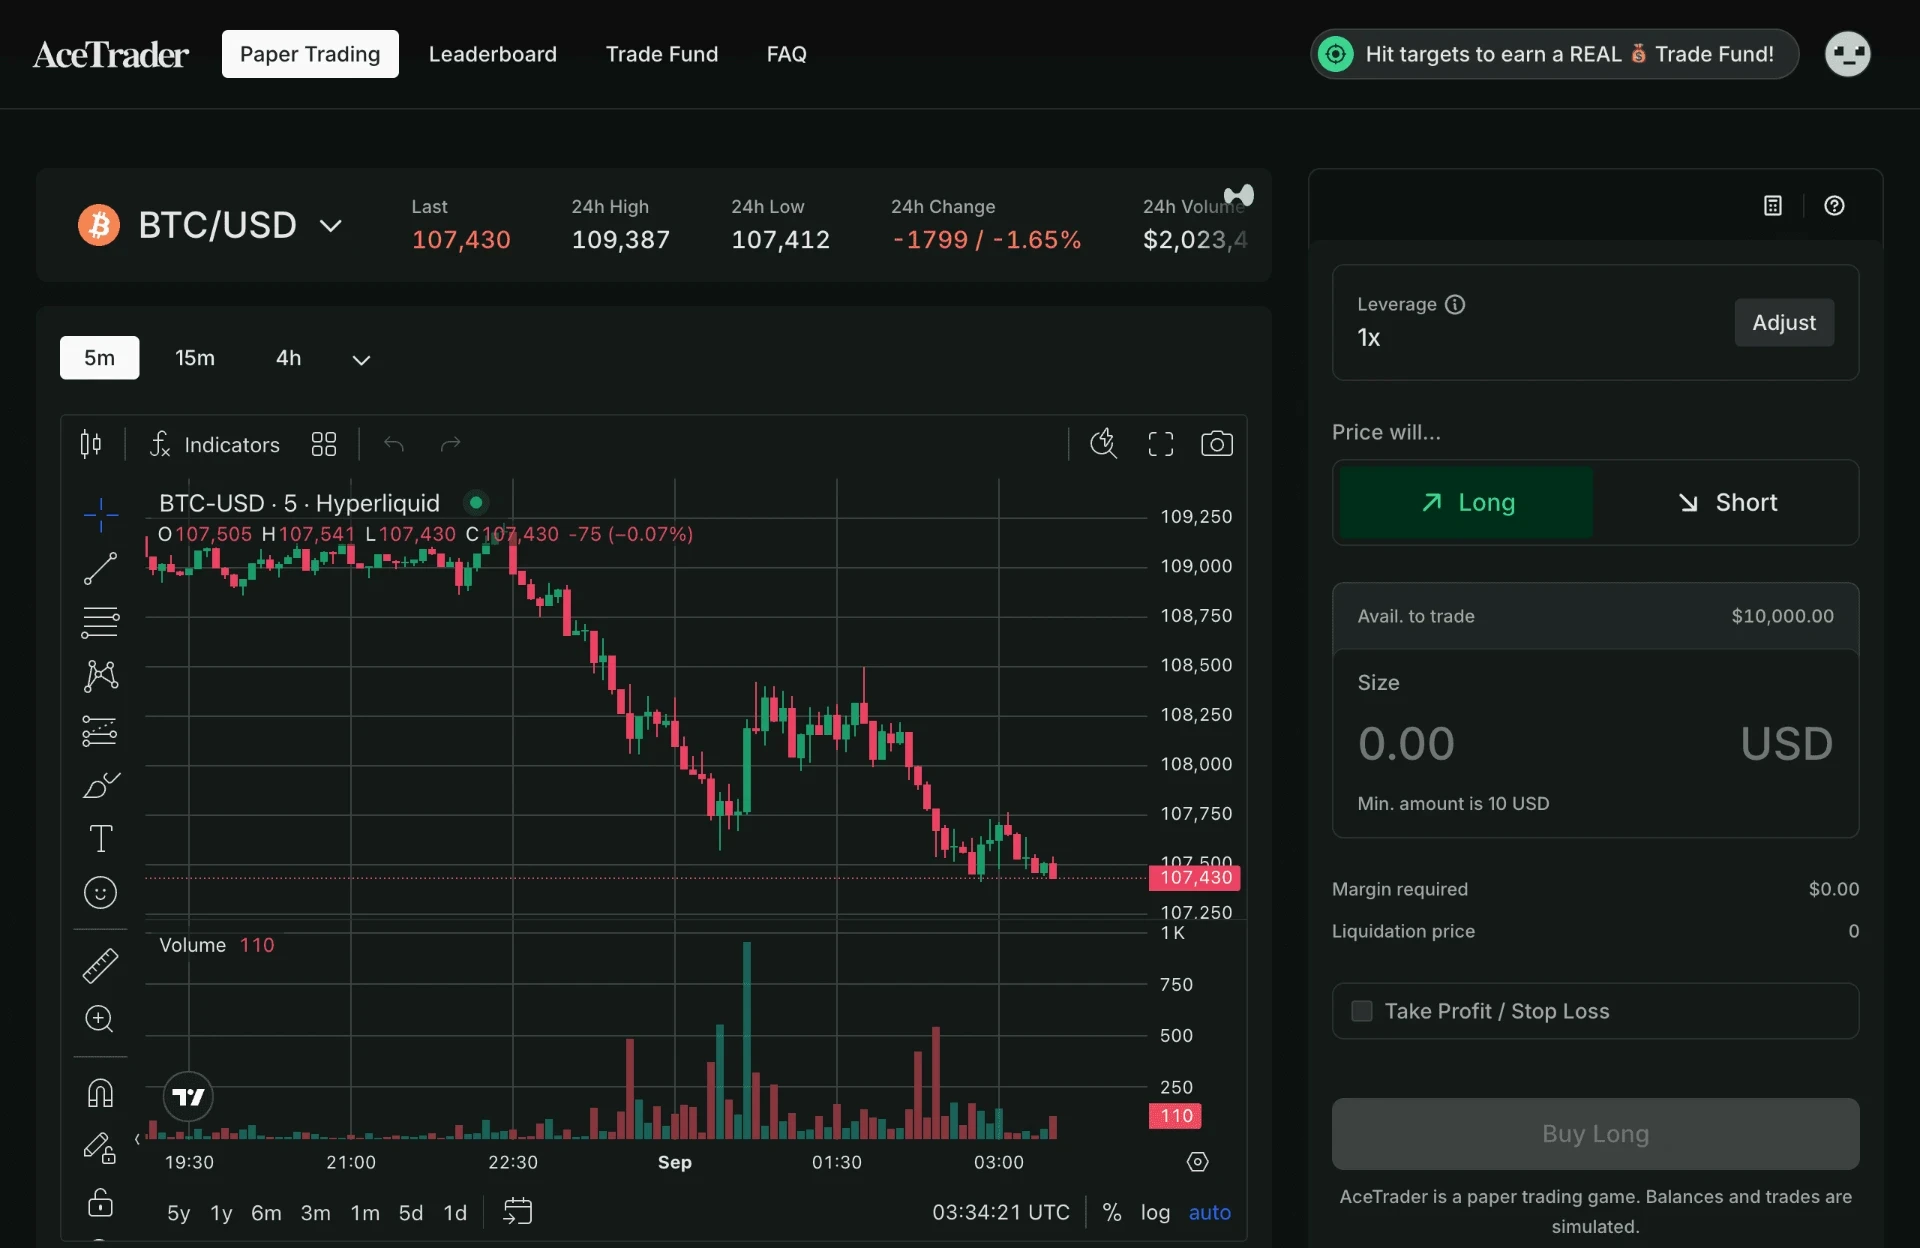Switch to the Leaderboard tab

[493, 54]
